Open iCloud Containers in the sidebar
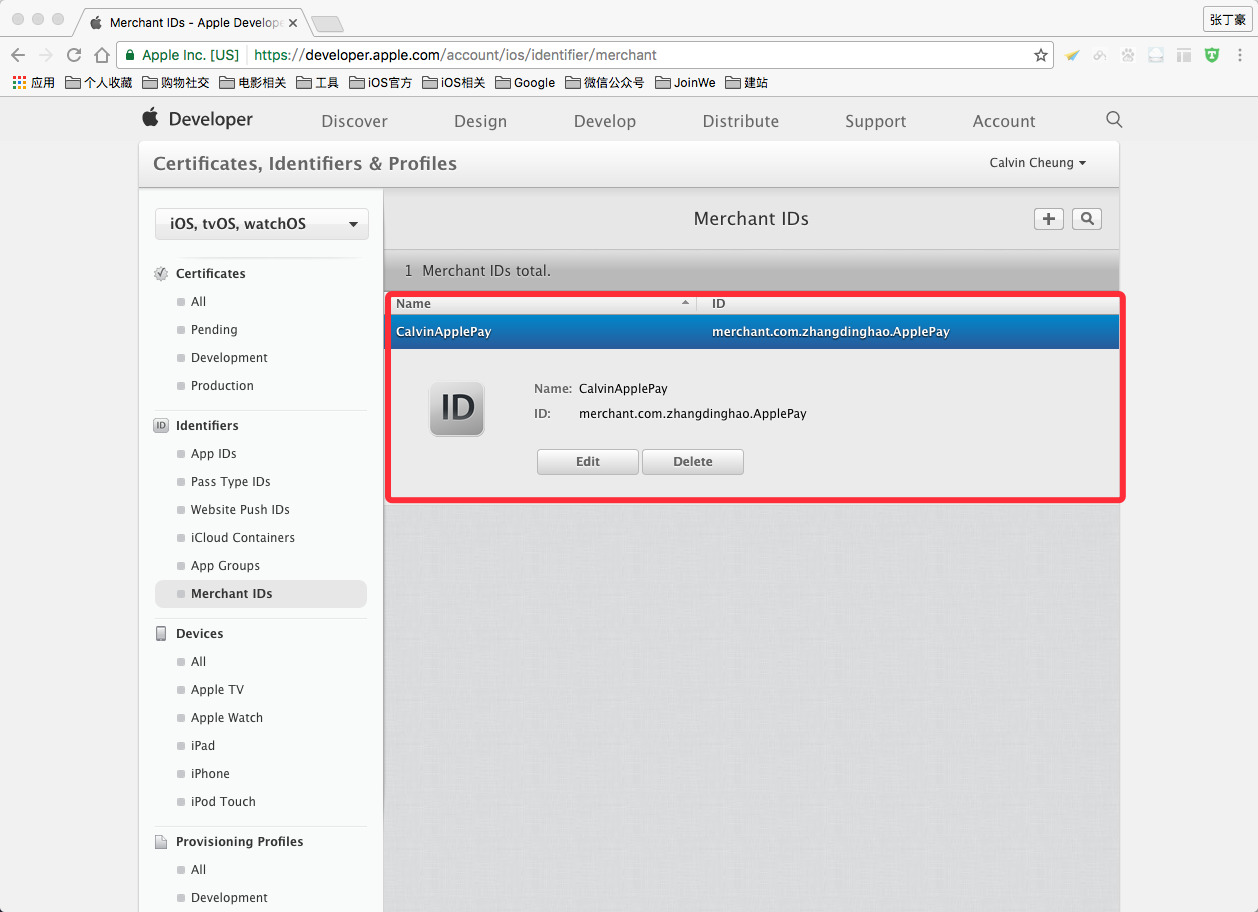The width and height of the screenshot is (1258, 912). [x=243, y=537]
